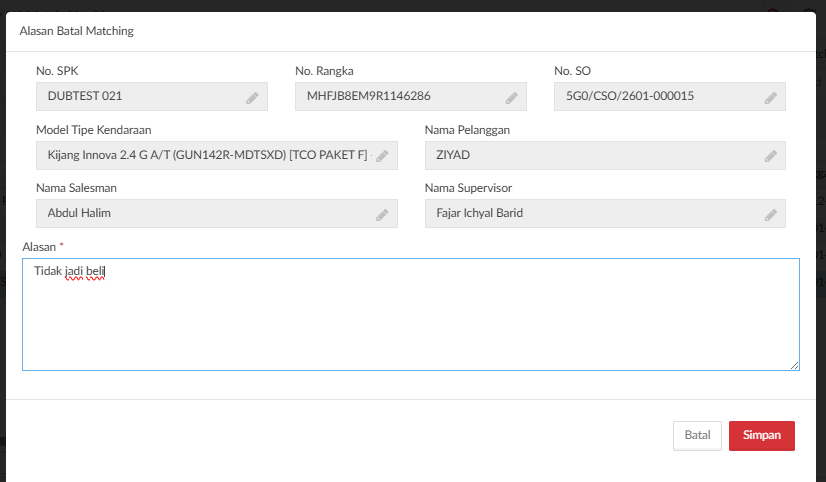Select the Kijang Innova model type field
826x482 pixels.
205,156
